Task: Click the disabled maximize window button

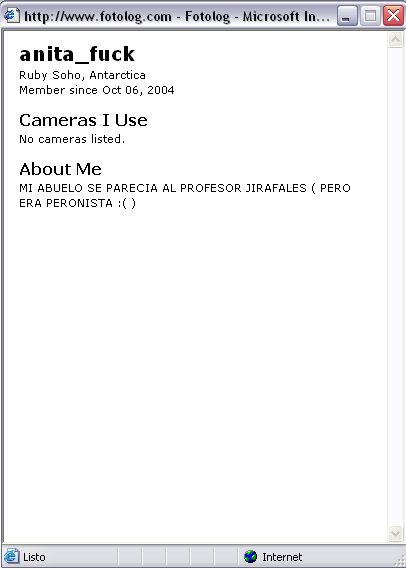Action: pyautogui.click(x=370, y=16)
